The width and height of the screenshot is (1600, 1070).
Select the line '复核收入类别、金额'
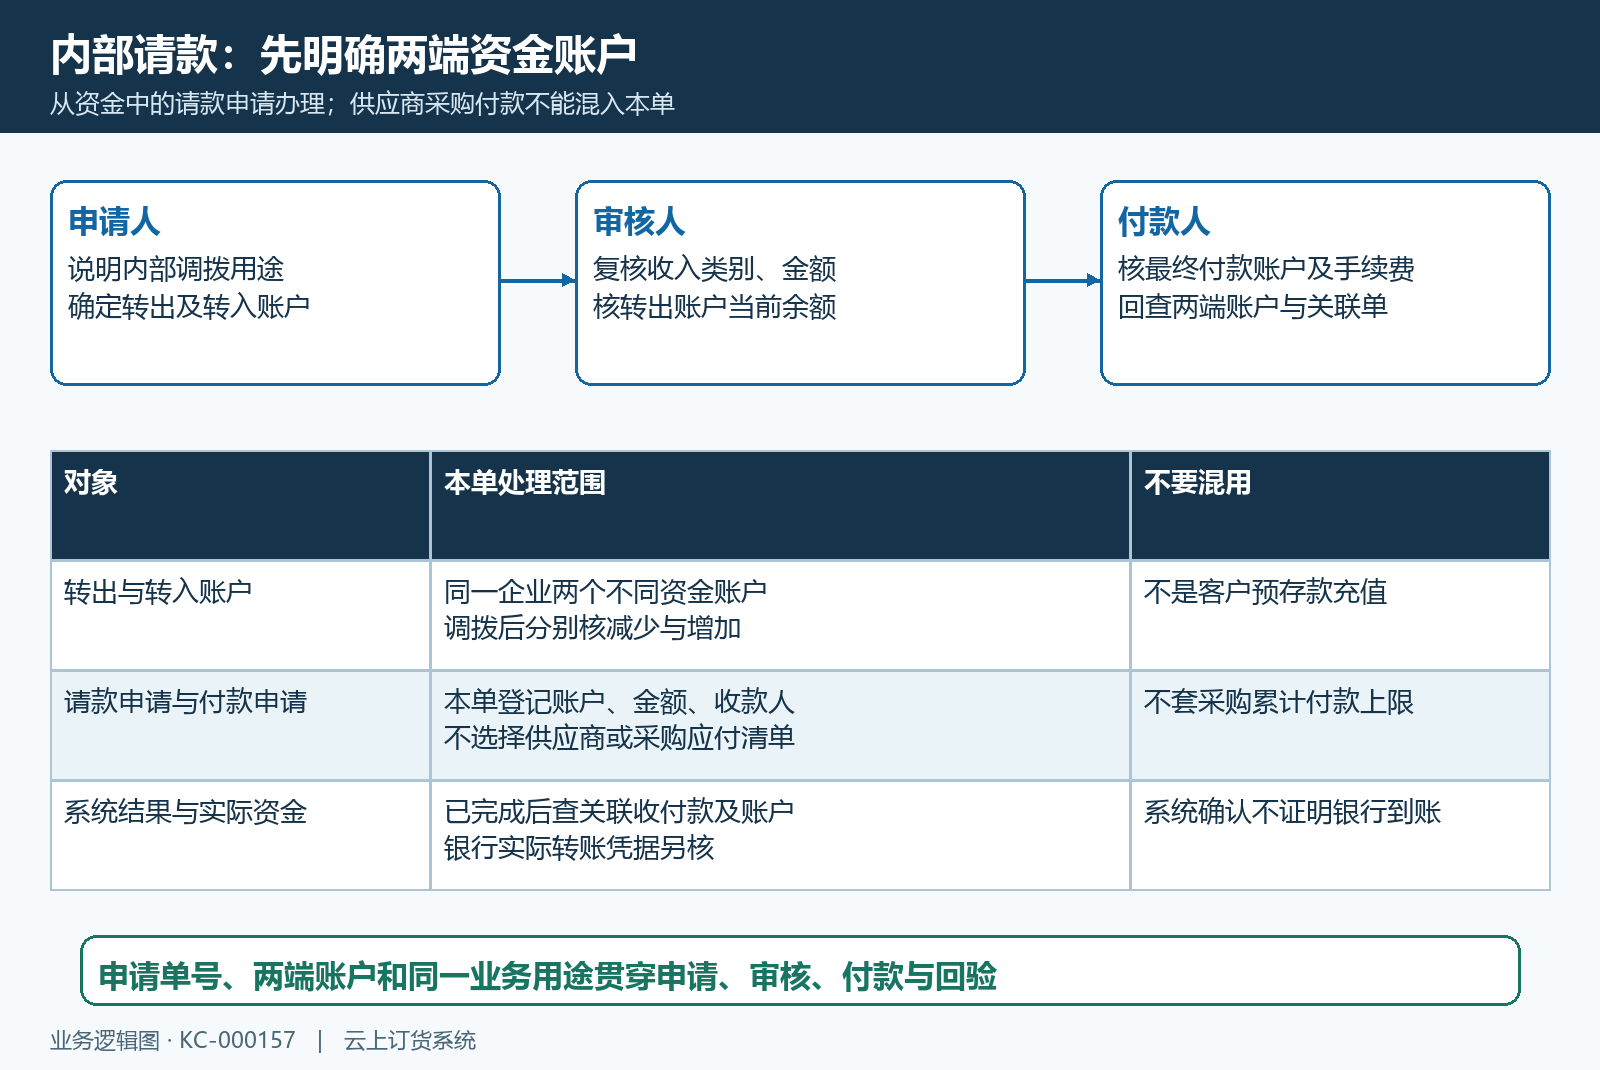tap(714, 268)
